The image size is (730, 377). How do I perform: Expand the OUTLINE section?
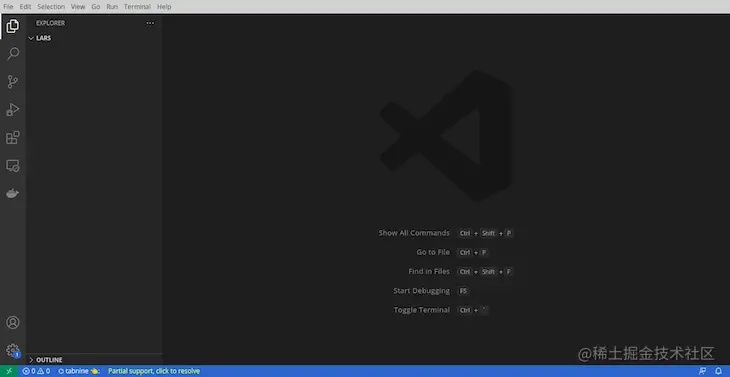pyautogui.click(x=46, y=360)
